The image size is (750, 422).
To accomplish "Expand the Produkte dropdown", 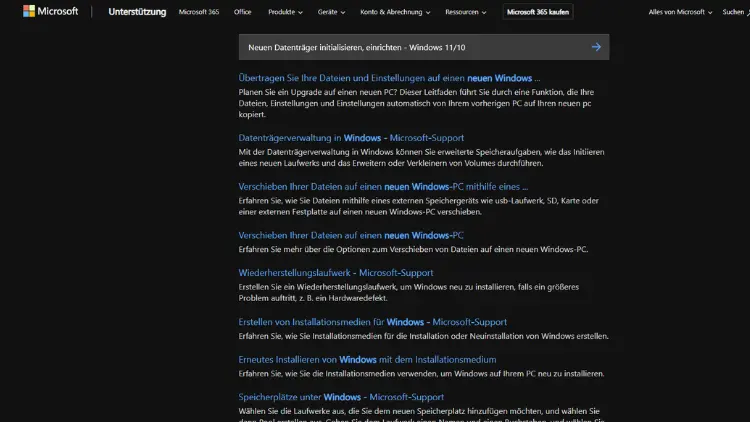I will [285, 12].
